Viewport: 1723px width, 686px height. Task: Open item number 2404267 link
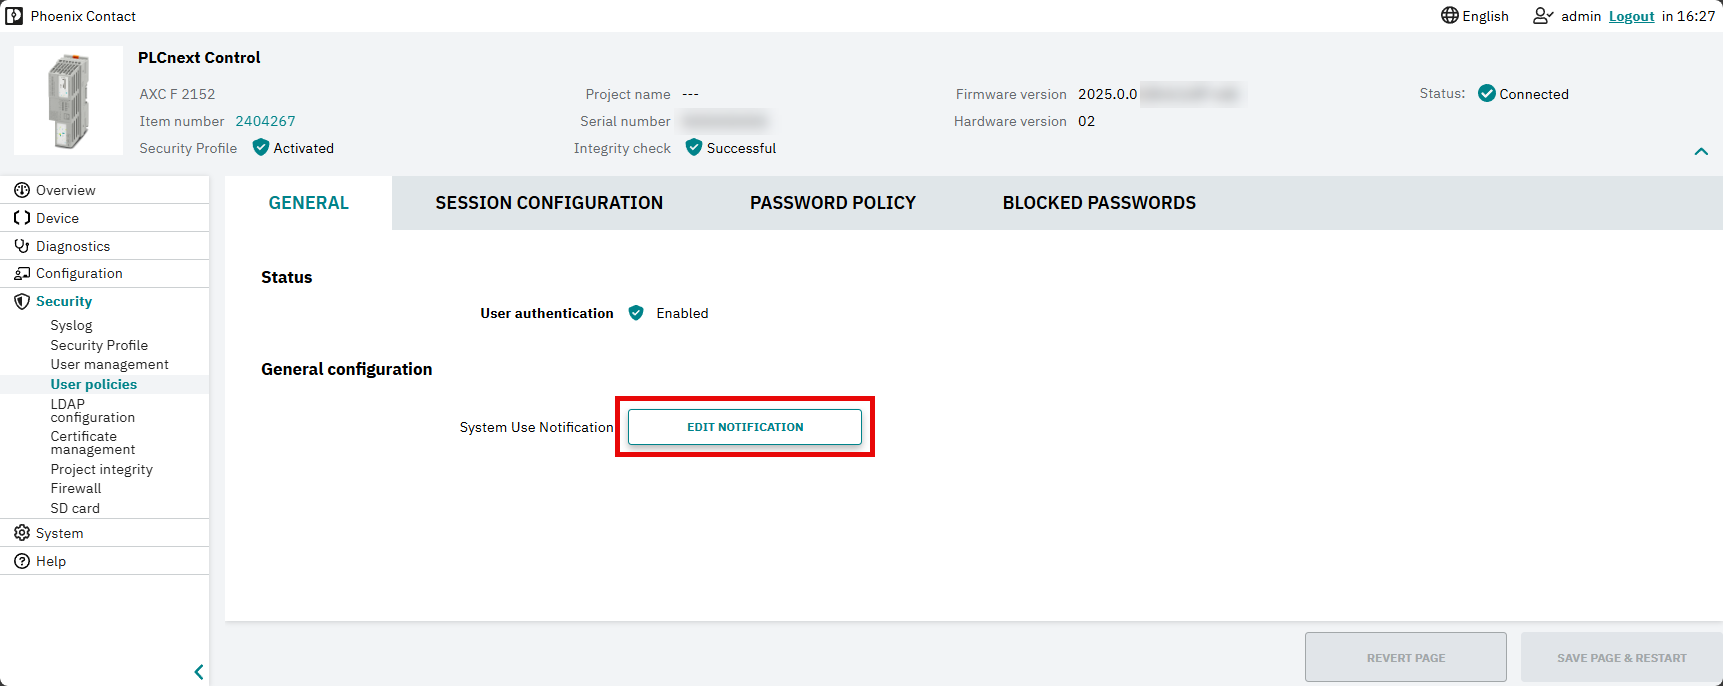(x=266, y=121)
